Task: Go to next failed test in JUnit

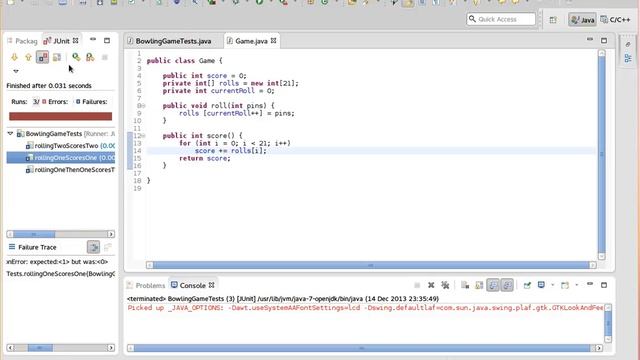Action: [x=14, y=57]
